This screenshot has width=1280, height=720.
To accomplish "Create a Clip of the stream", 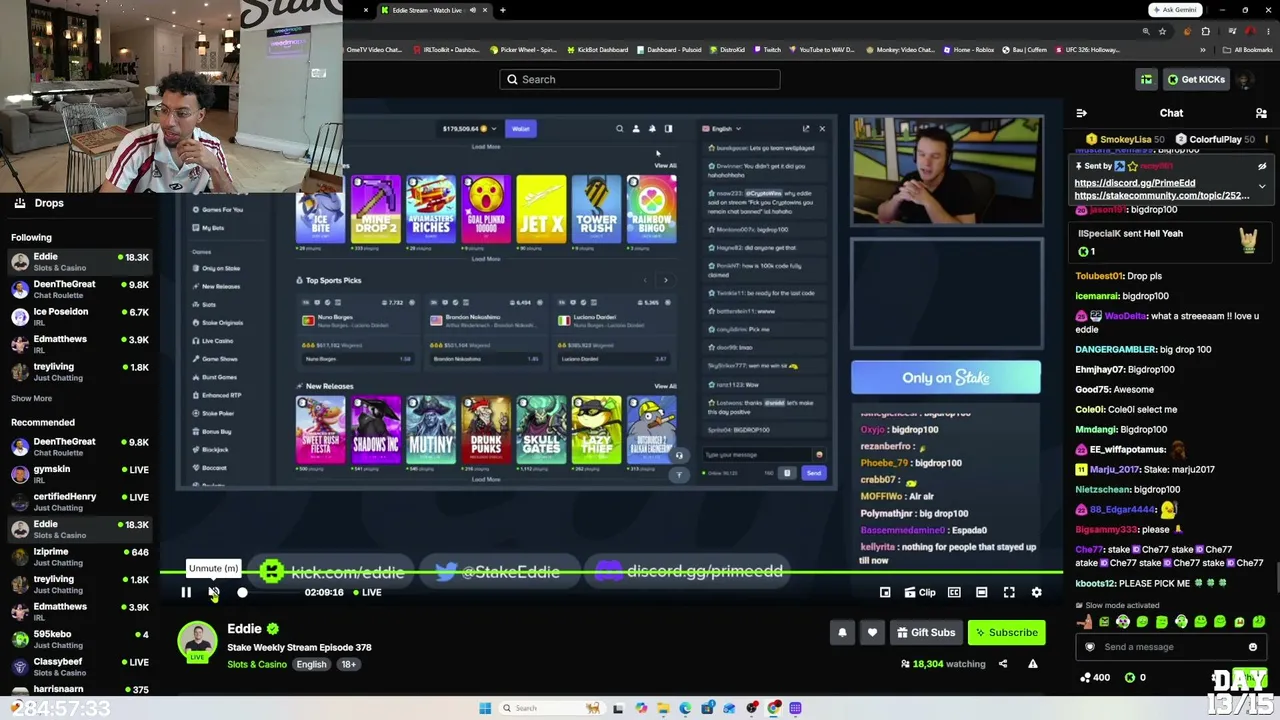I will pyautogui.click(x=920, y=593).
